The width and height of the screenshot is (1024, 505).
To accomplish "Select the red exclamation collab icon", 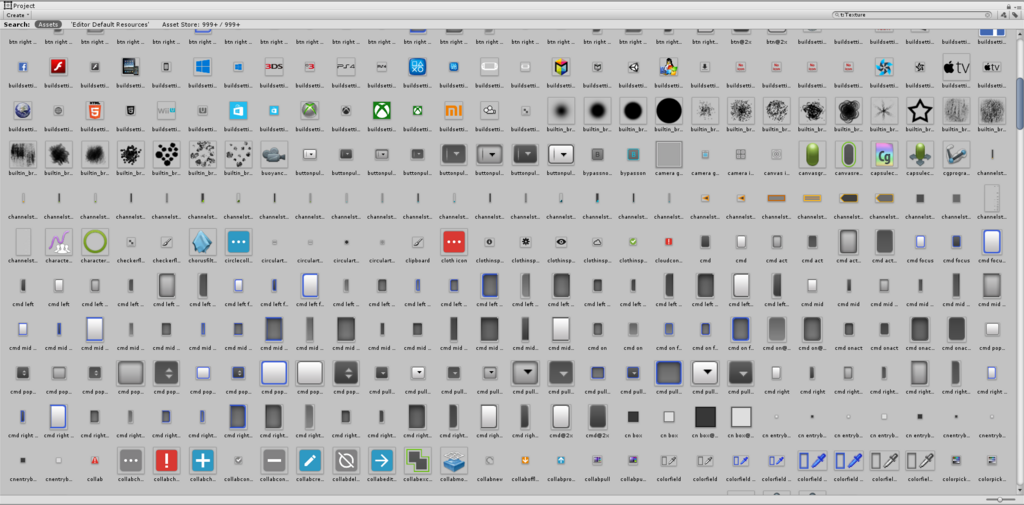I will [x=167, y=461].
